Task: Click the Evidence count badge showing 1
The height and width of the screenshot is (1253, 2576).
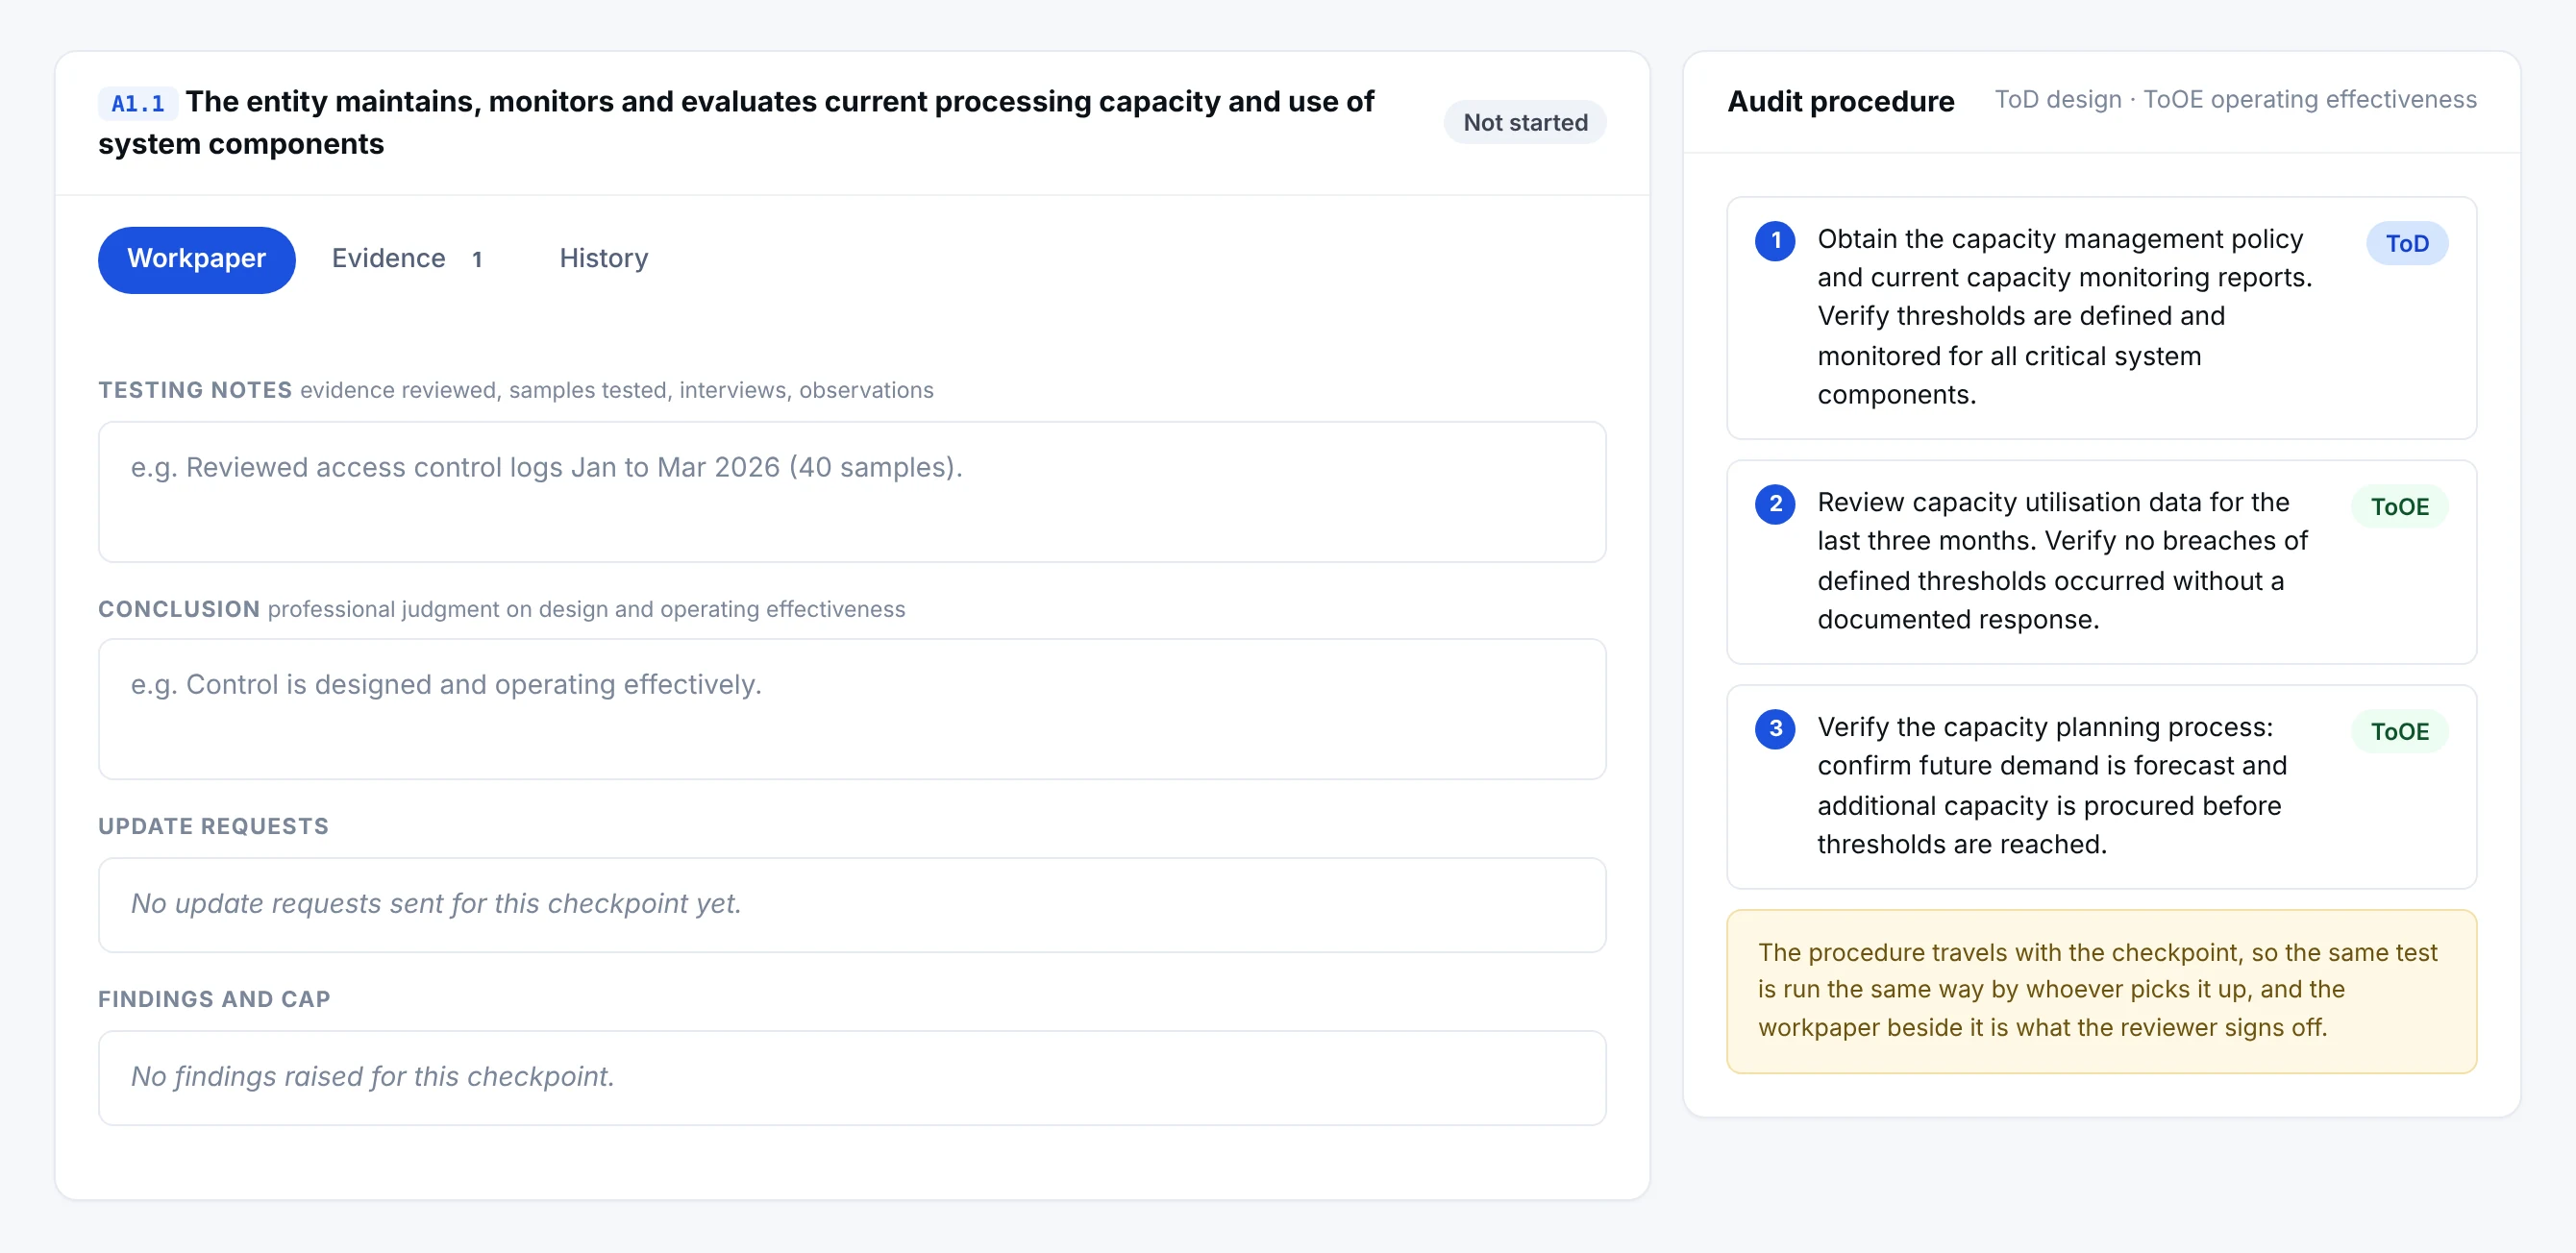Action: tap(477, 260)
